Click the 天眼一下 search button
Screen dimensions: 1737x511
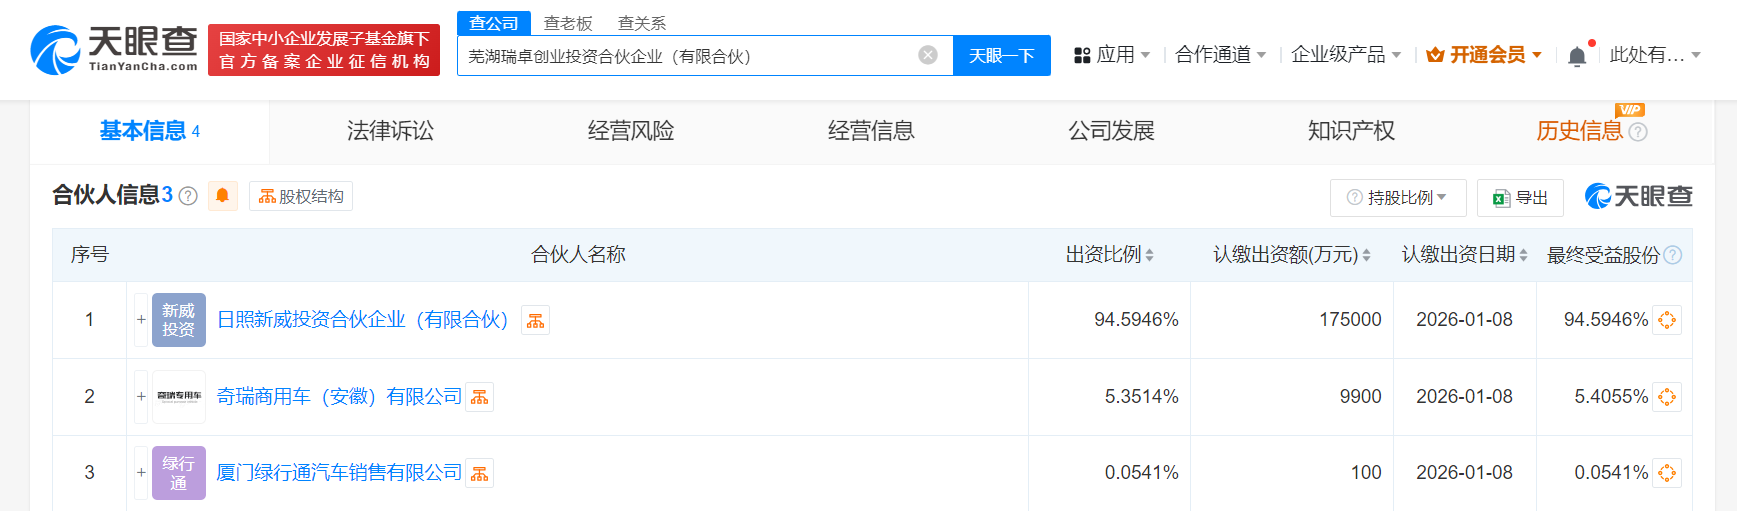coord(1002,55)
